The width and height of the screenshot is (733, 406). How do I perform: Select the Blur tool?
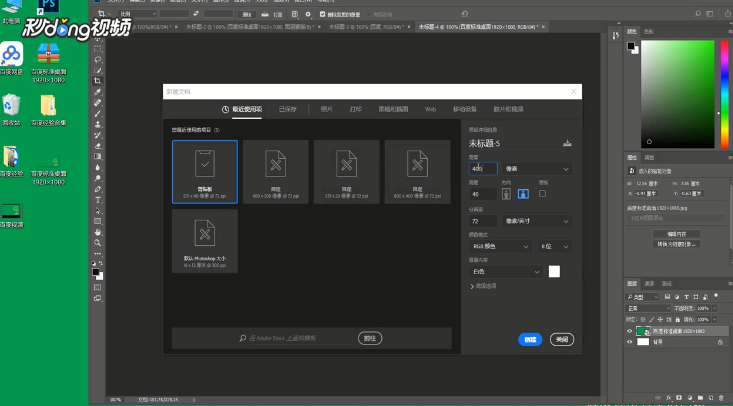coord(98,167)
